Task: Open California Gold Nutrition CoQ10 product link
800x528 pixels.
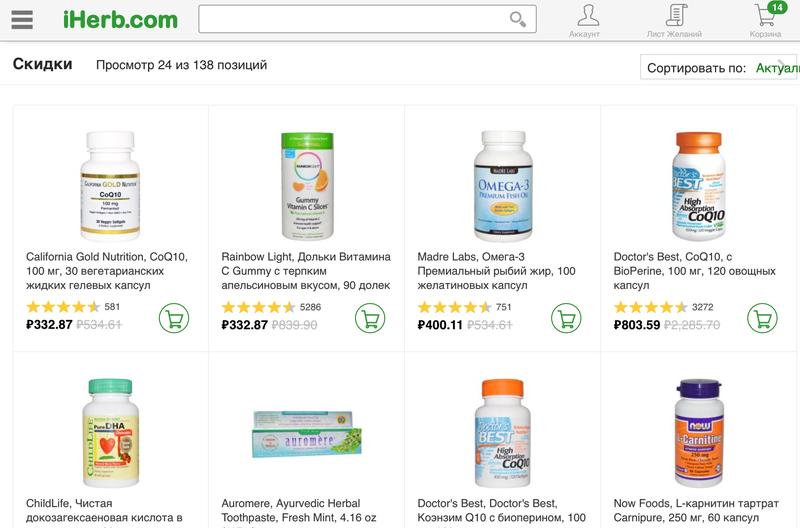Action: pyautogui.click(x=106, y=271)
